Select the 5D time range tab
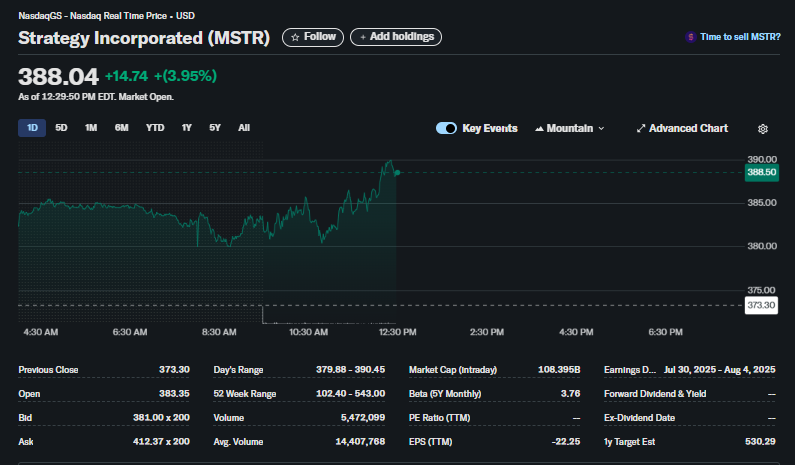The image size is (795, 465). [61, 128]
